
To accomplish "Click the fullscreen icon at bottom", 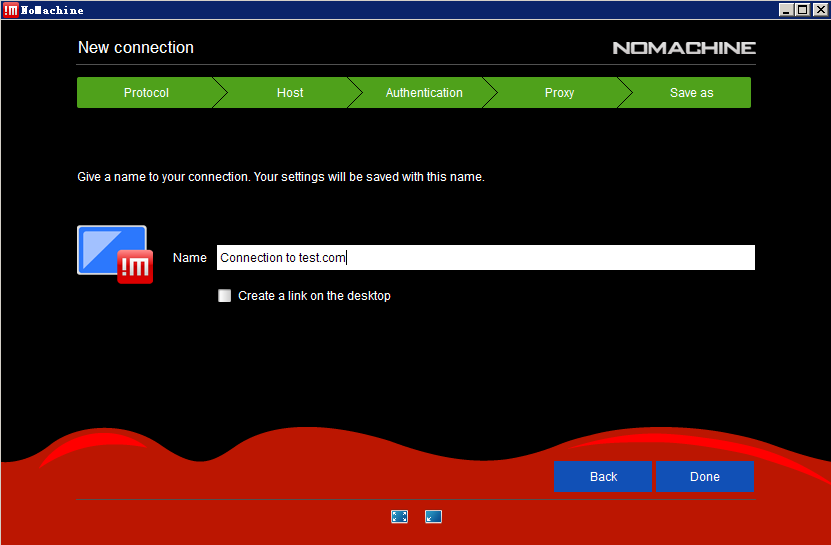I will [399, 516].
